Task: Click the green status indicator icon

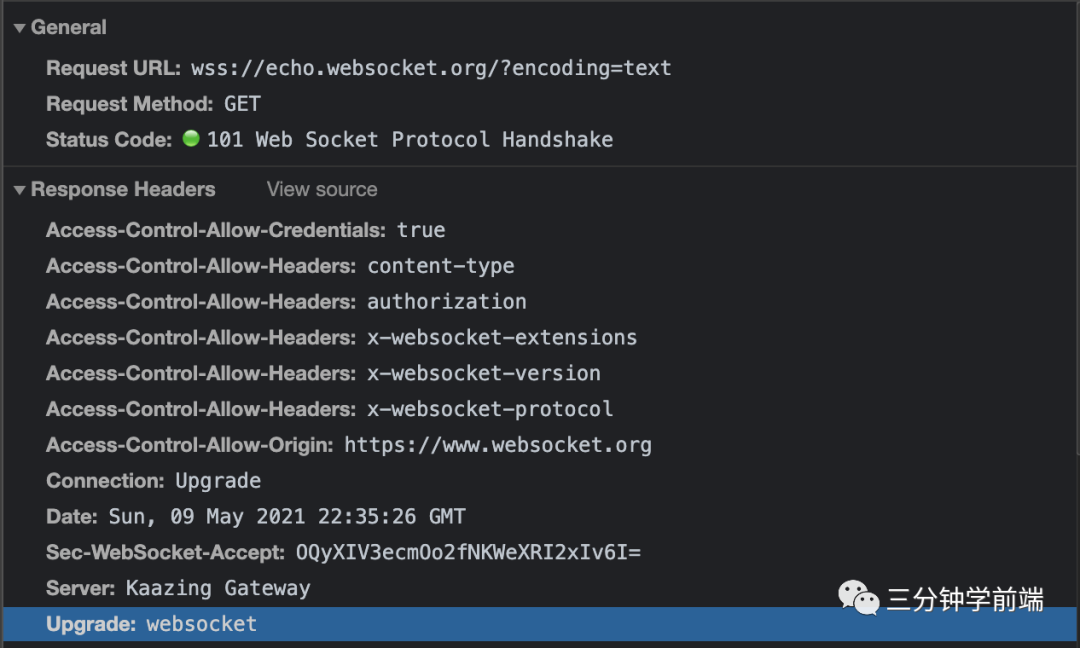Action: [190, 139]
